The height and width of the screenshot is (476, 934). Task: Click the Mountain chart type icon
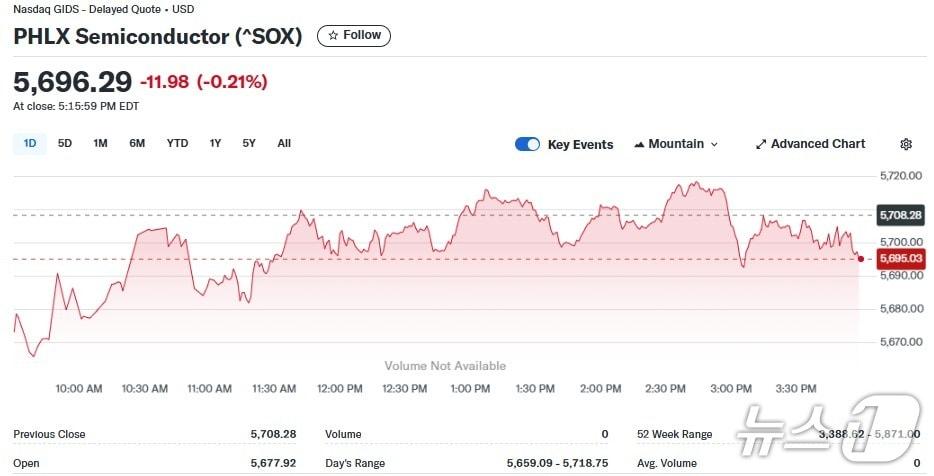[639, 144]
